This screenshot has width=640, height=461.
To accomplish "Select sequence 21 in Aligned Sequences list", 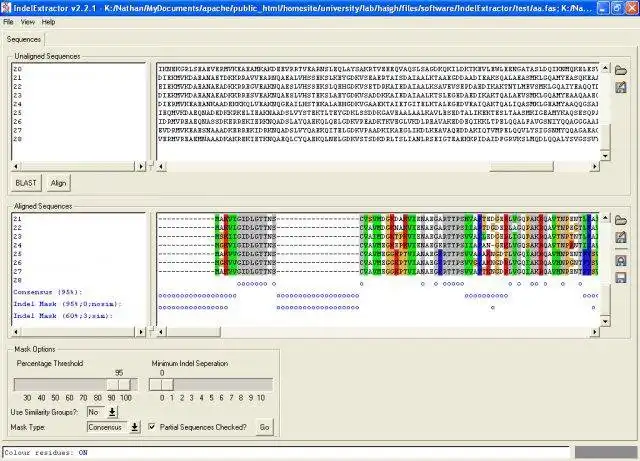I will 18,219.
